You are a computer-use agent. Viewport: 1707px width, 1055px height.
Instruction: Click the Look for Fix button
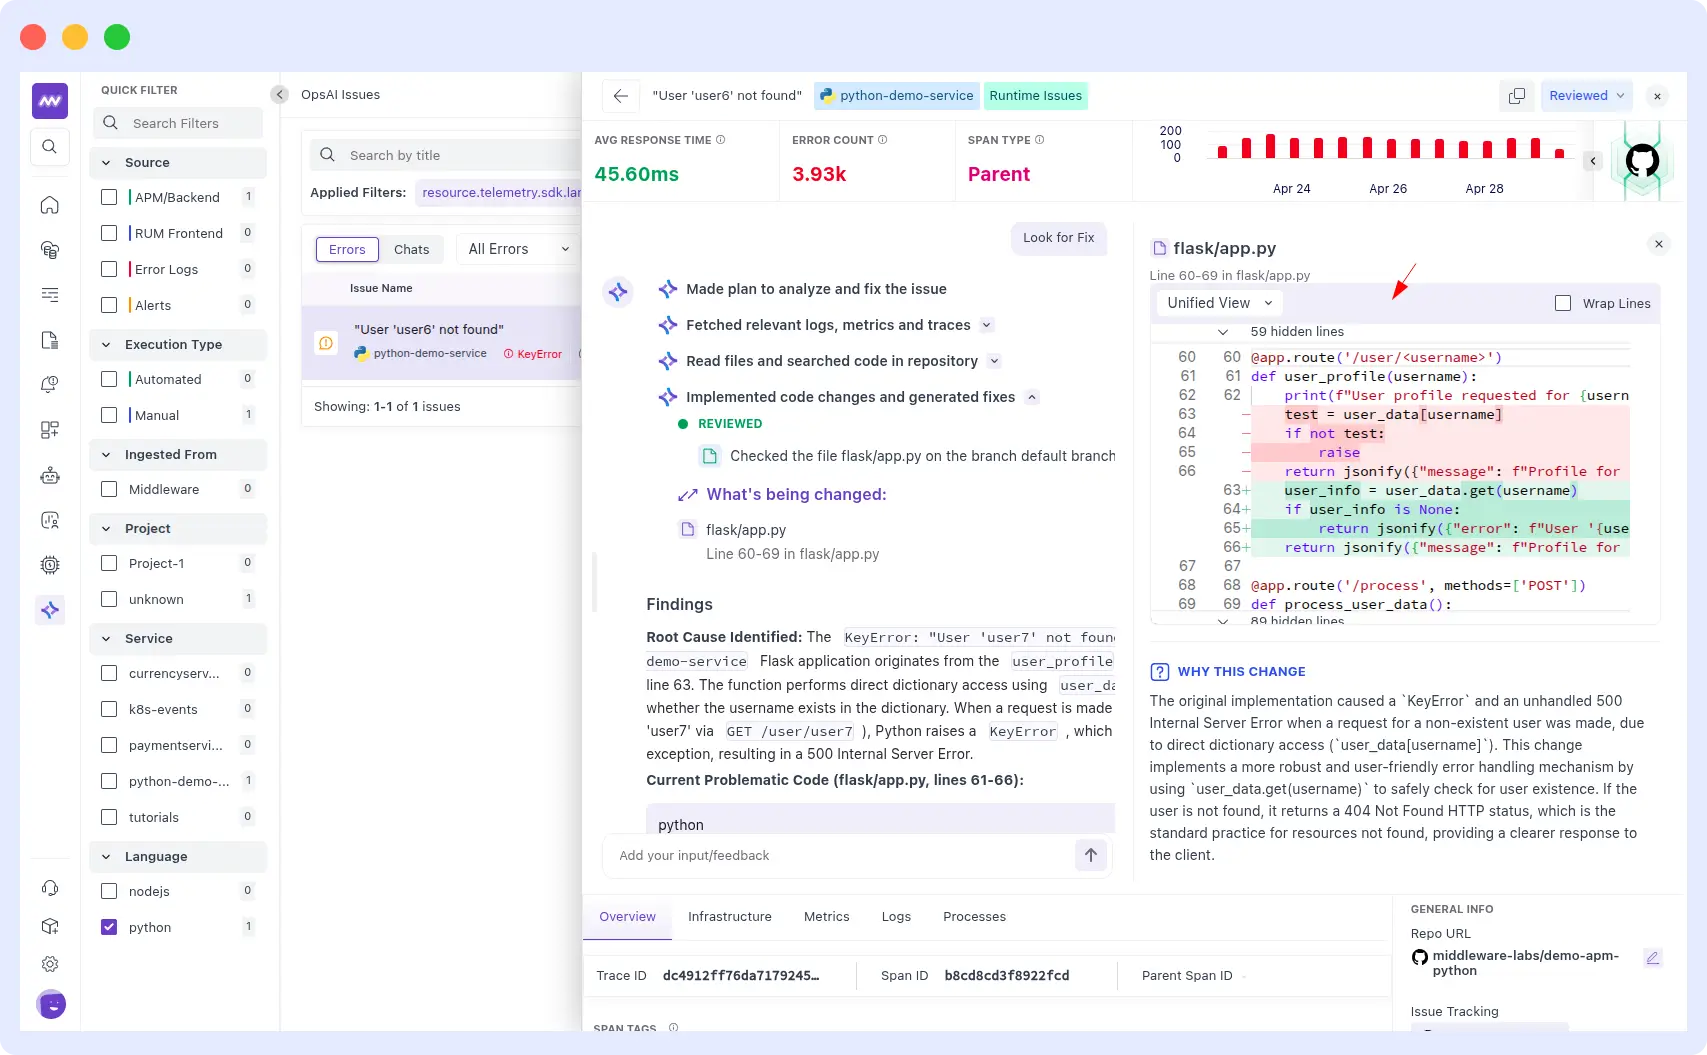pos(1058,238)
